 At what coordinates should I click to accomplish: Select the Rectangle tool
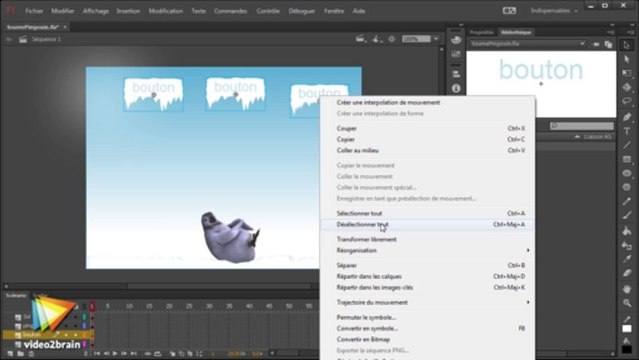pos(627,159)
